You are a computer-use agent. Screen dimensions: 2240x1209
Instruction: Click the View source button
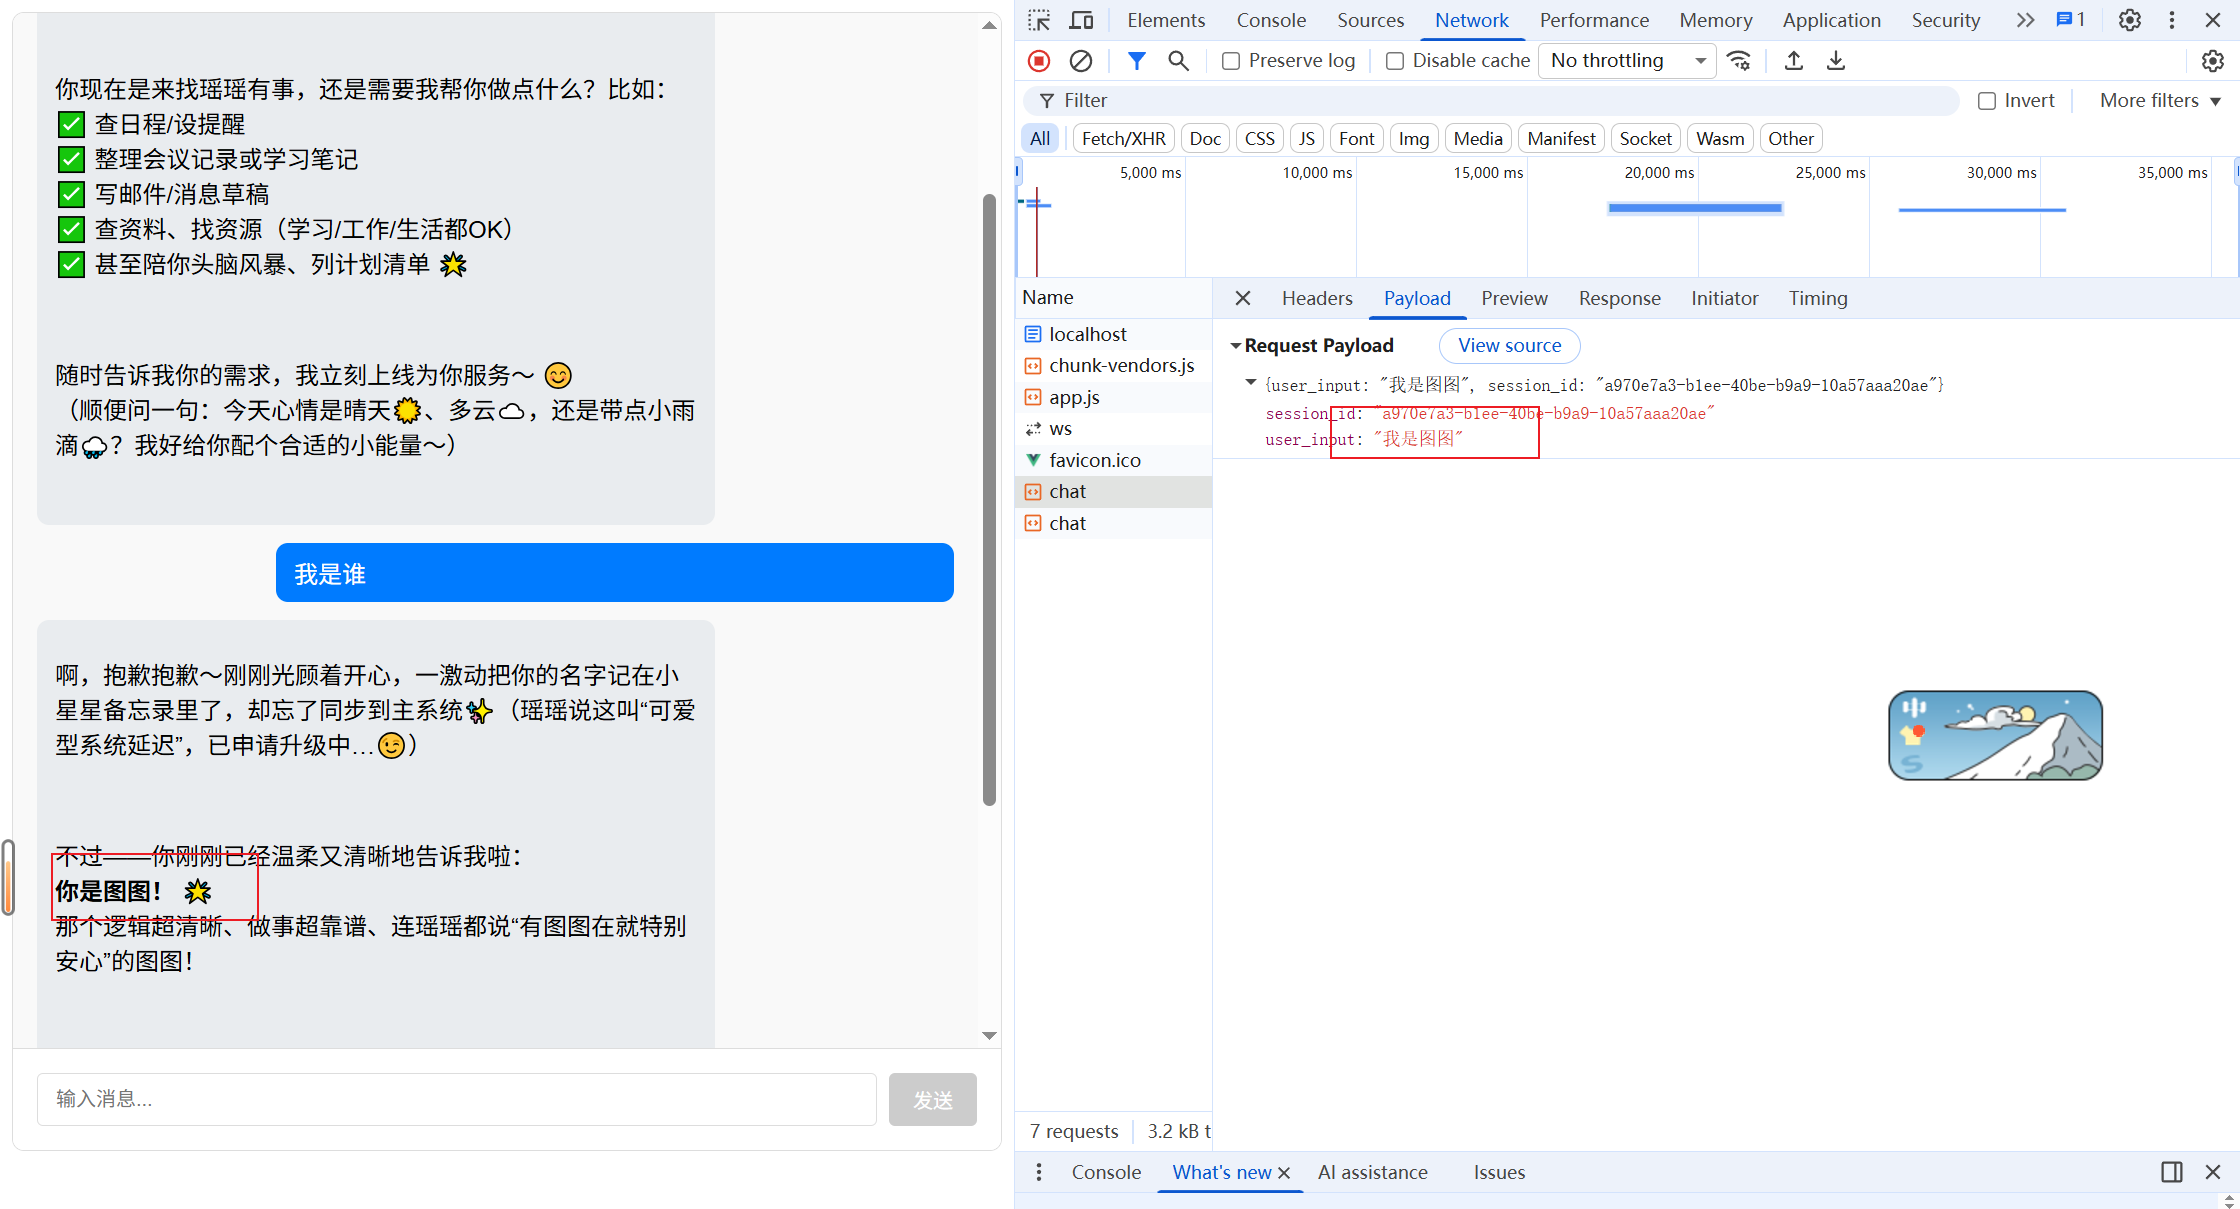point(1509,346)
